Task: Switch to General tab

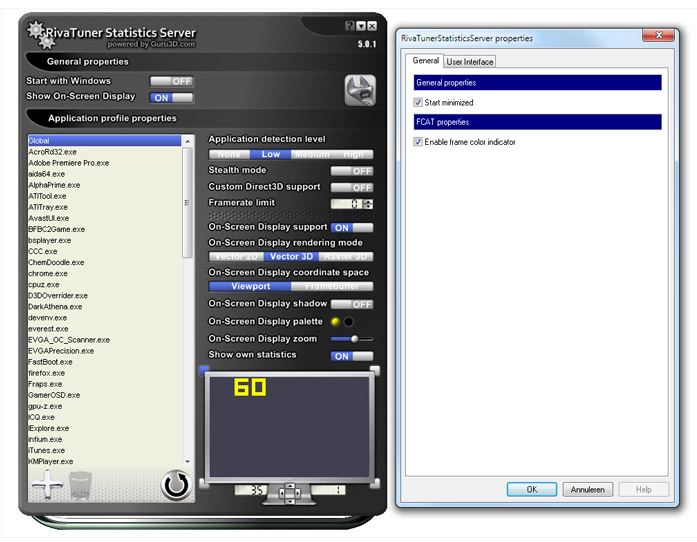Action: pos(425,60)
